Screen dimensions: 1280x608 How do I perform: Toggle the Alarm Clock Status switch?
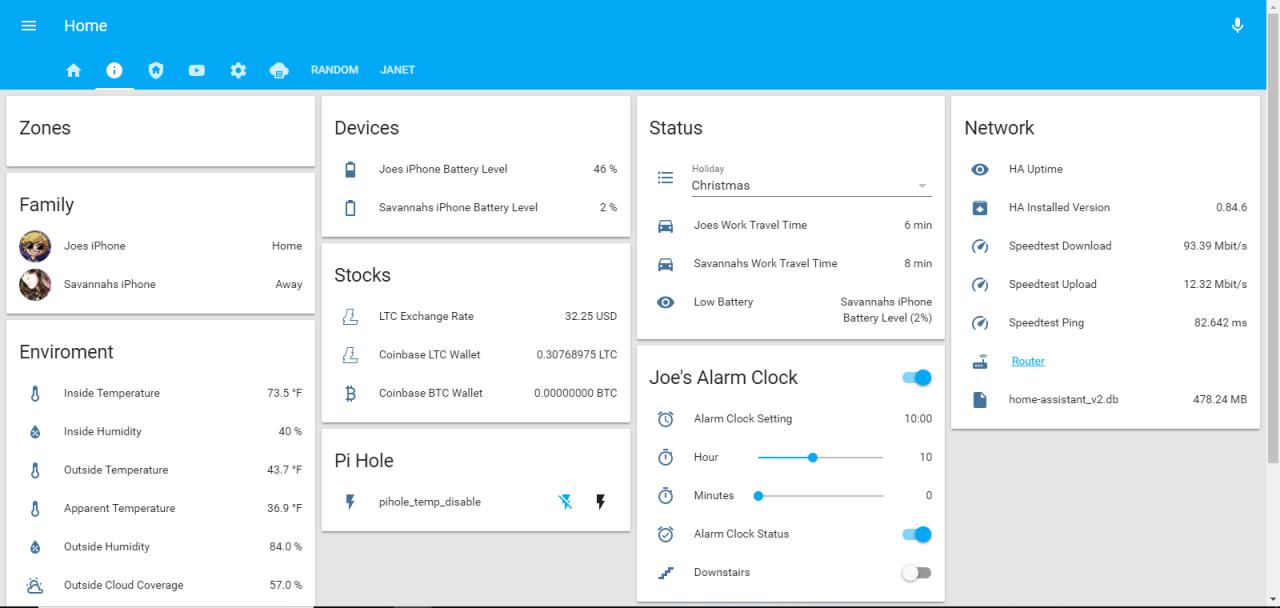[916, 534]
